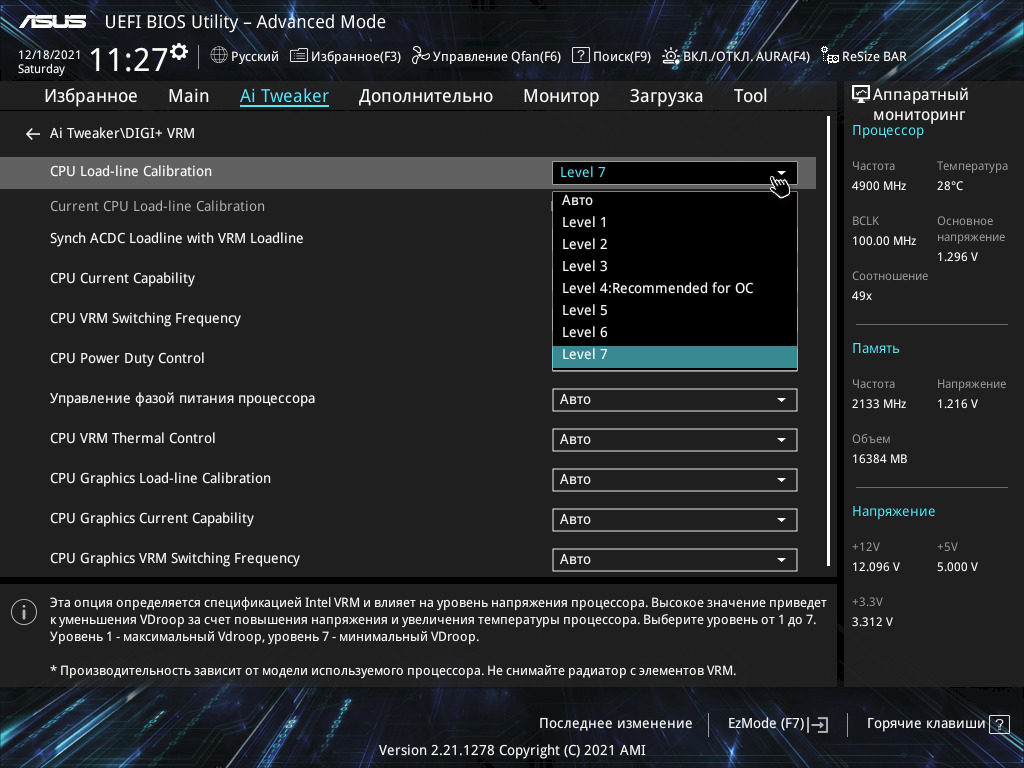Click the 28°C temperature value
This screenshot has width=1024, height=768.
pyautogui.click(x=950, y=186)
